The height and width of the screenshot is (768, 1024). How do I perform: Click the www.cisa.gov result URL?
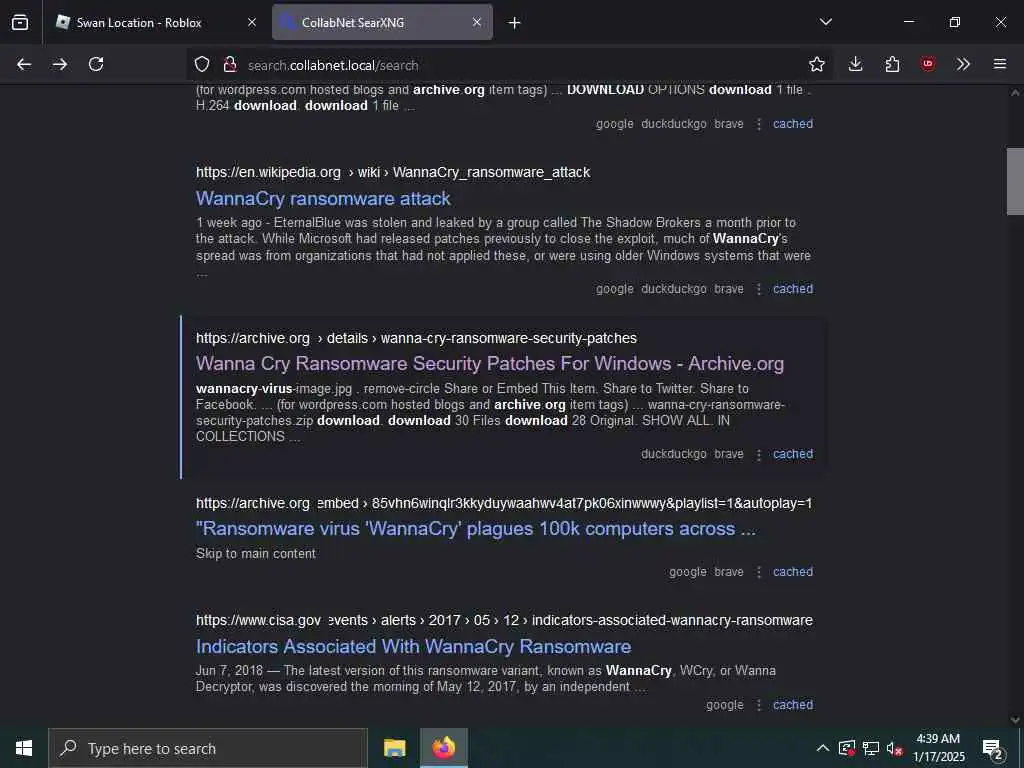(504, 620)
